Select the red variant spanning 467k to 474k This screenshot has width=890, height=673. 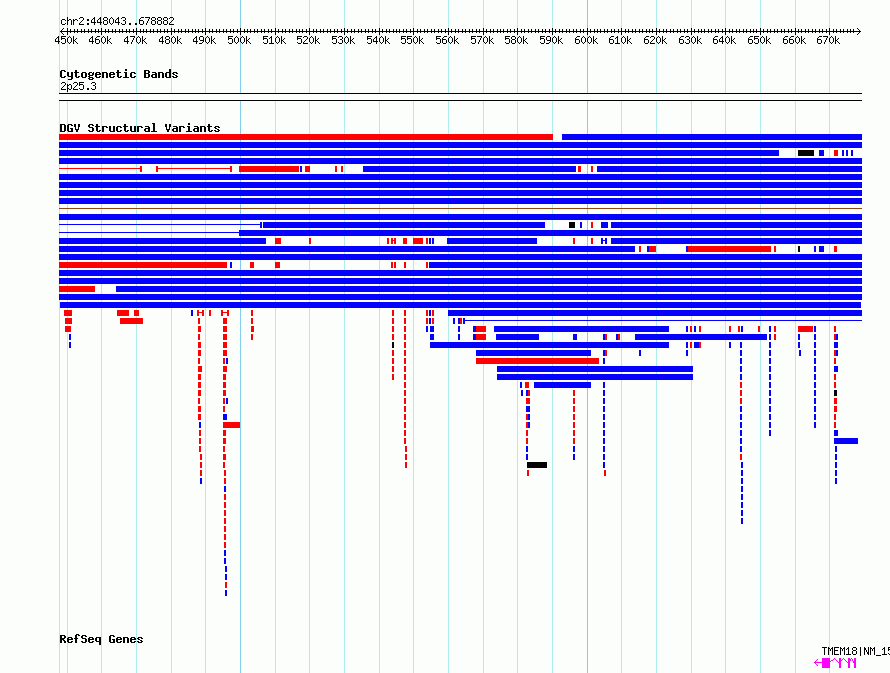pyautogui.click(x=132, y=321)
